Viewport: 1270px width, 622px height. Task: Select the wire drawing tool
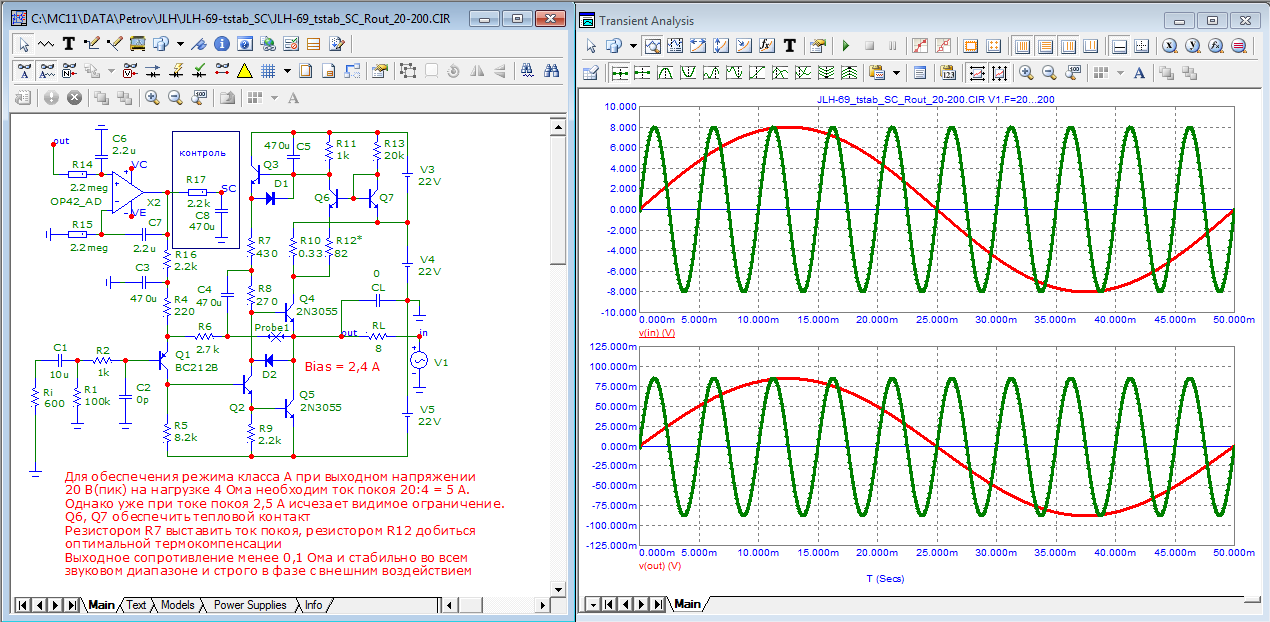[x=92, y=44]
